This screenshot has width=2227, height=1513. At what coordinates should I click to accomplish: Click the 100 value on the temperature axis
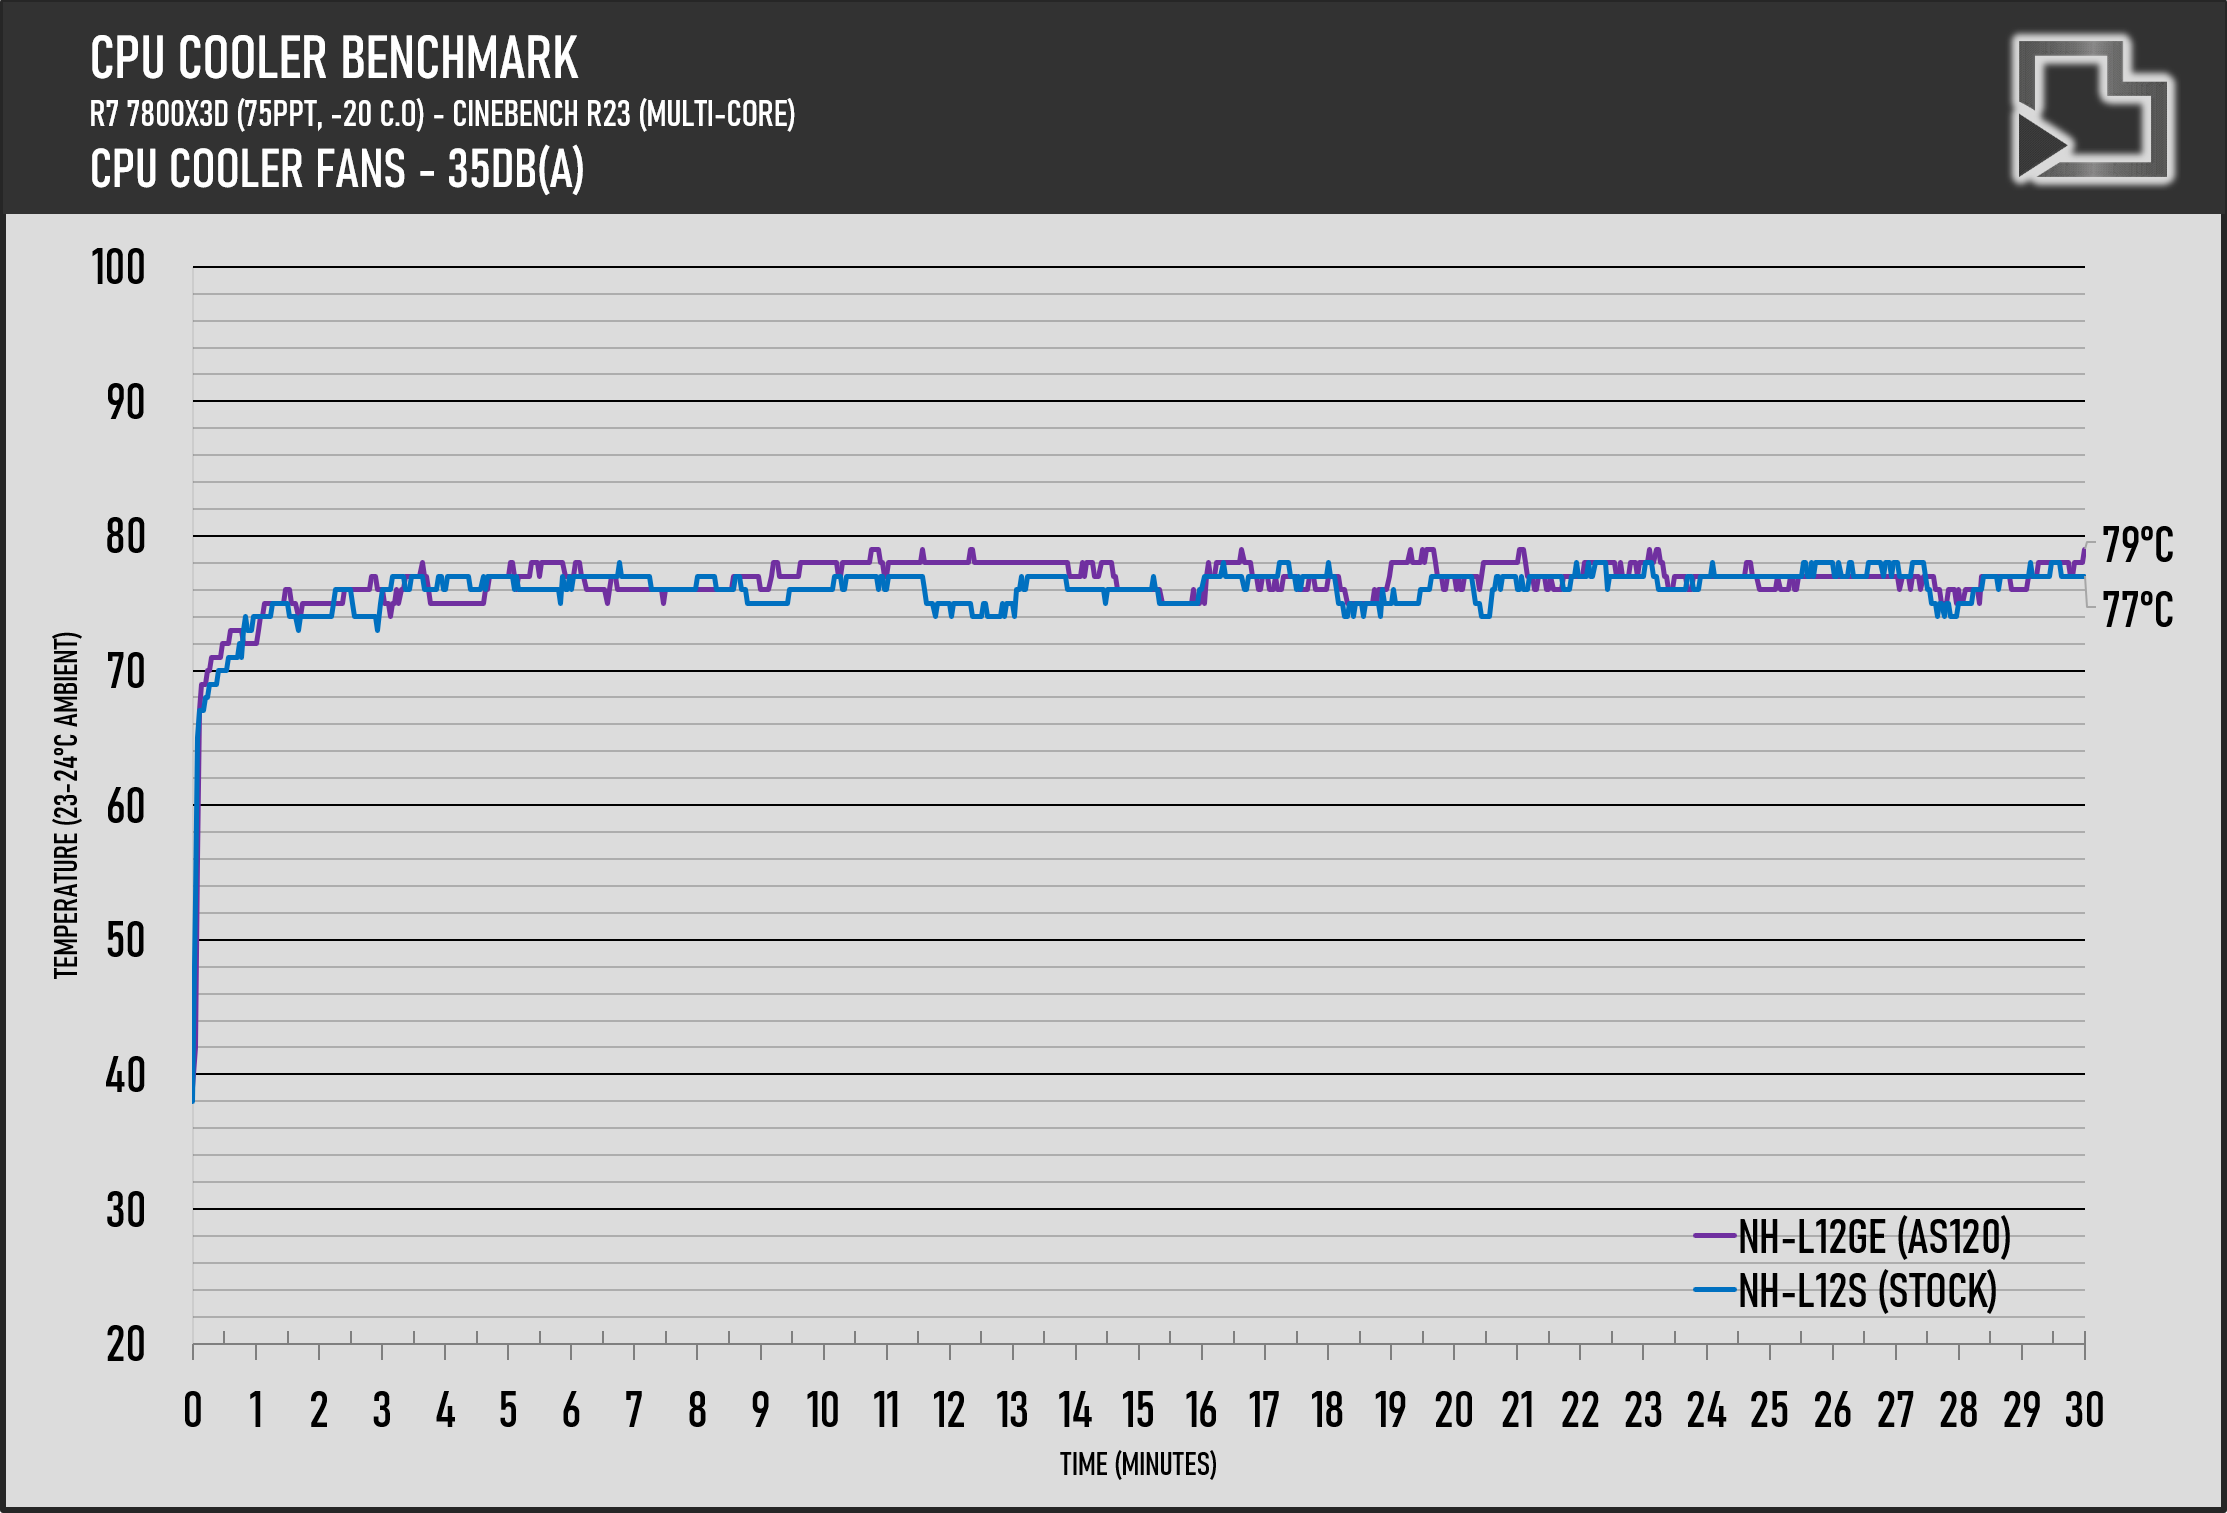(x=118, y=268)
